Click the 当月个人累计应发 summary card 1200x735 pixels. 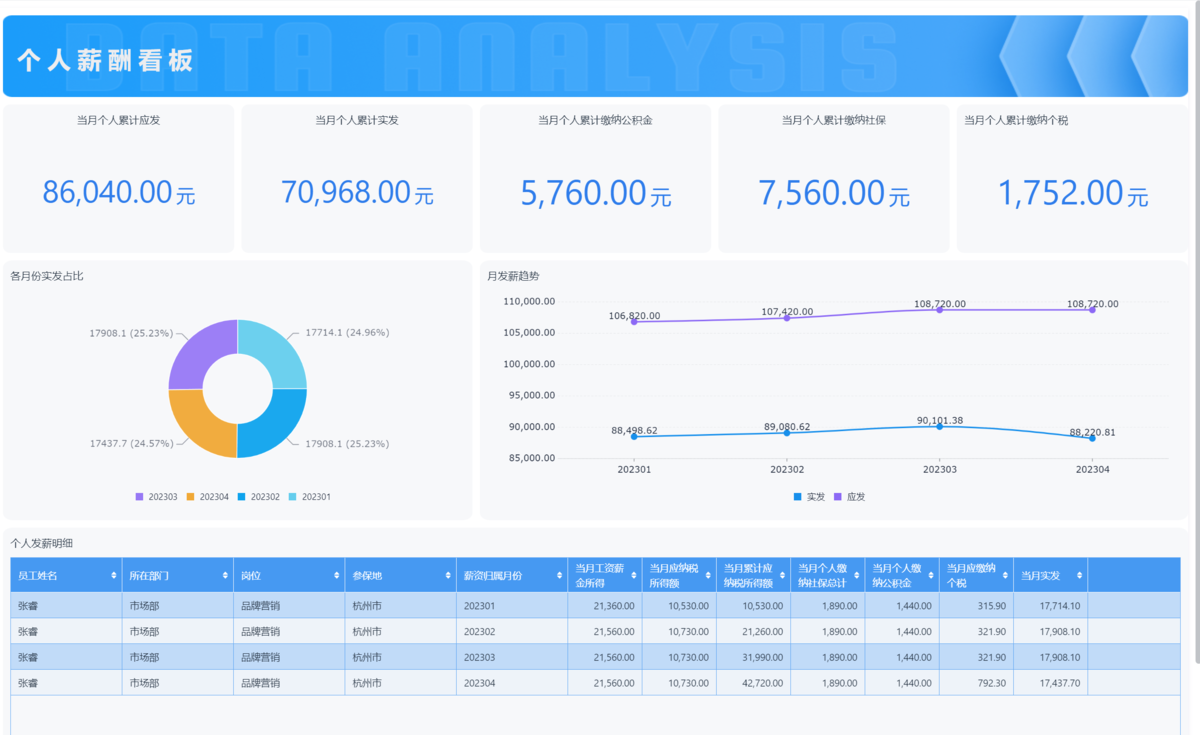(x=119, y=179)
